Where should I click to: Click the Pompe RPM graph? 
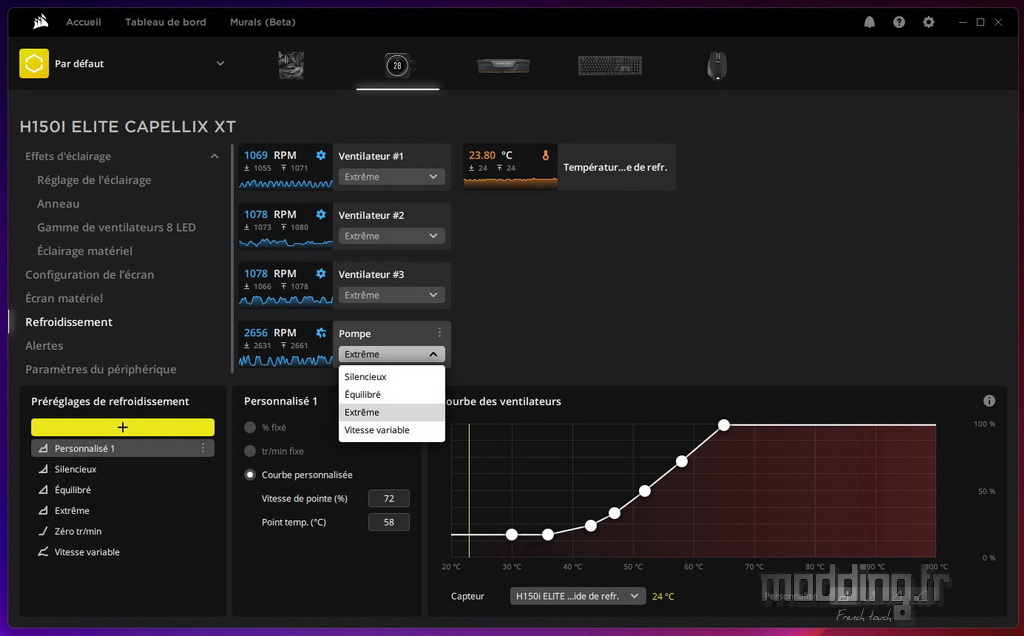pos(285,360)
